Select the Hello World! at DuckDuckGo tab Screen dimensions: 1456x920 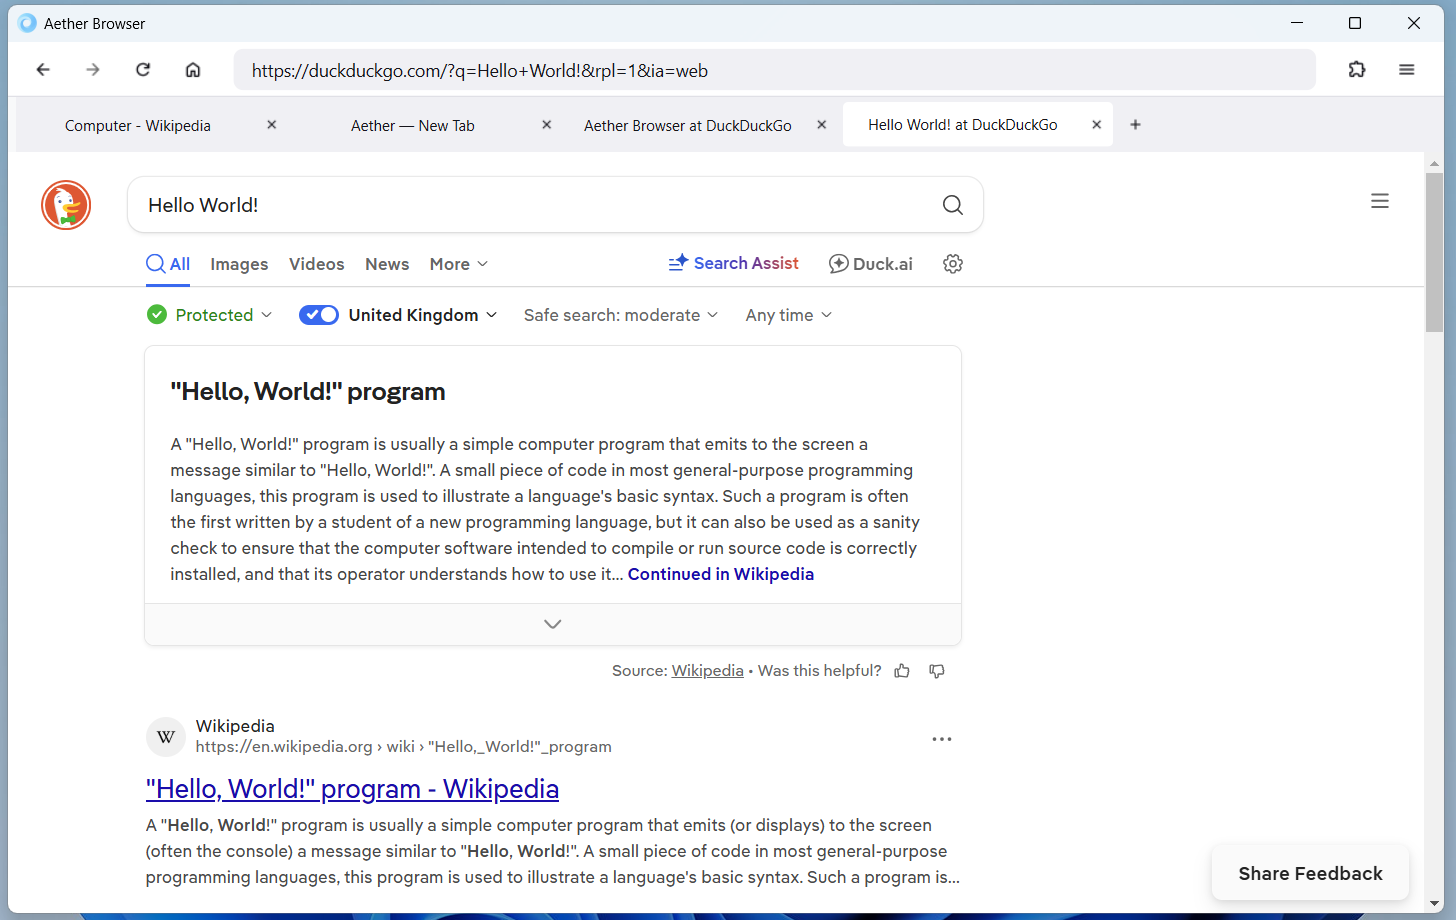pos(978,125)
